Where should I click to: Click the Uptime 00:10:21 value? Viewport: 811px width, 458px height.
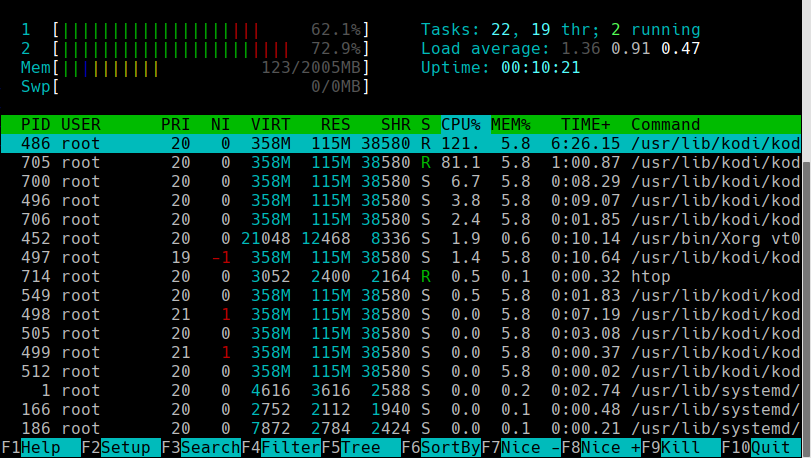[540, 68]
